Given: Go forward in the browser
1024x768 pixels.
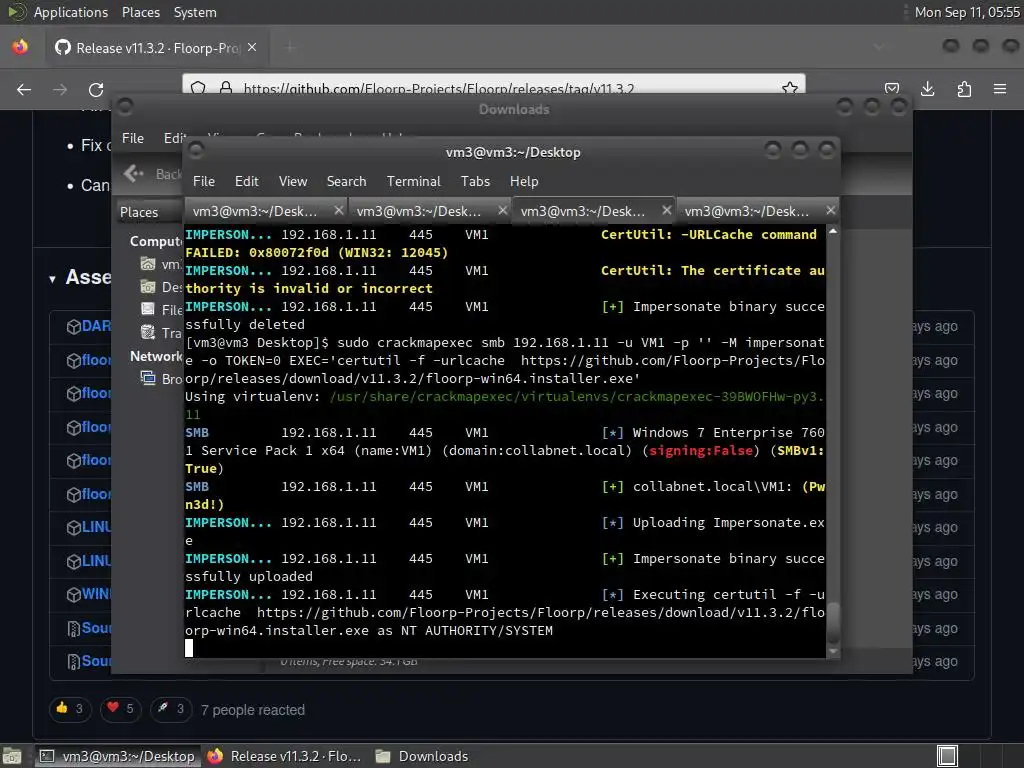Looking at the screenshot, I should (x=60, y=89).
